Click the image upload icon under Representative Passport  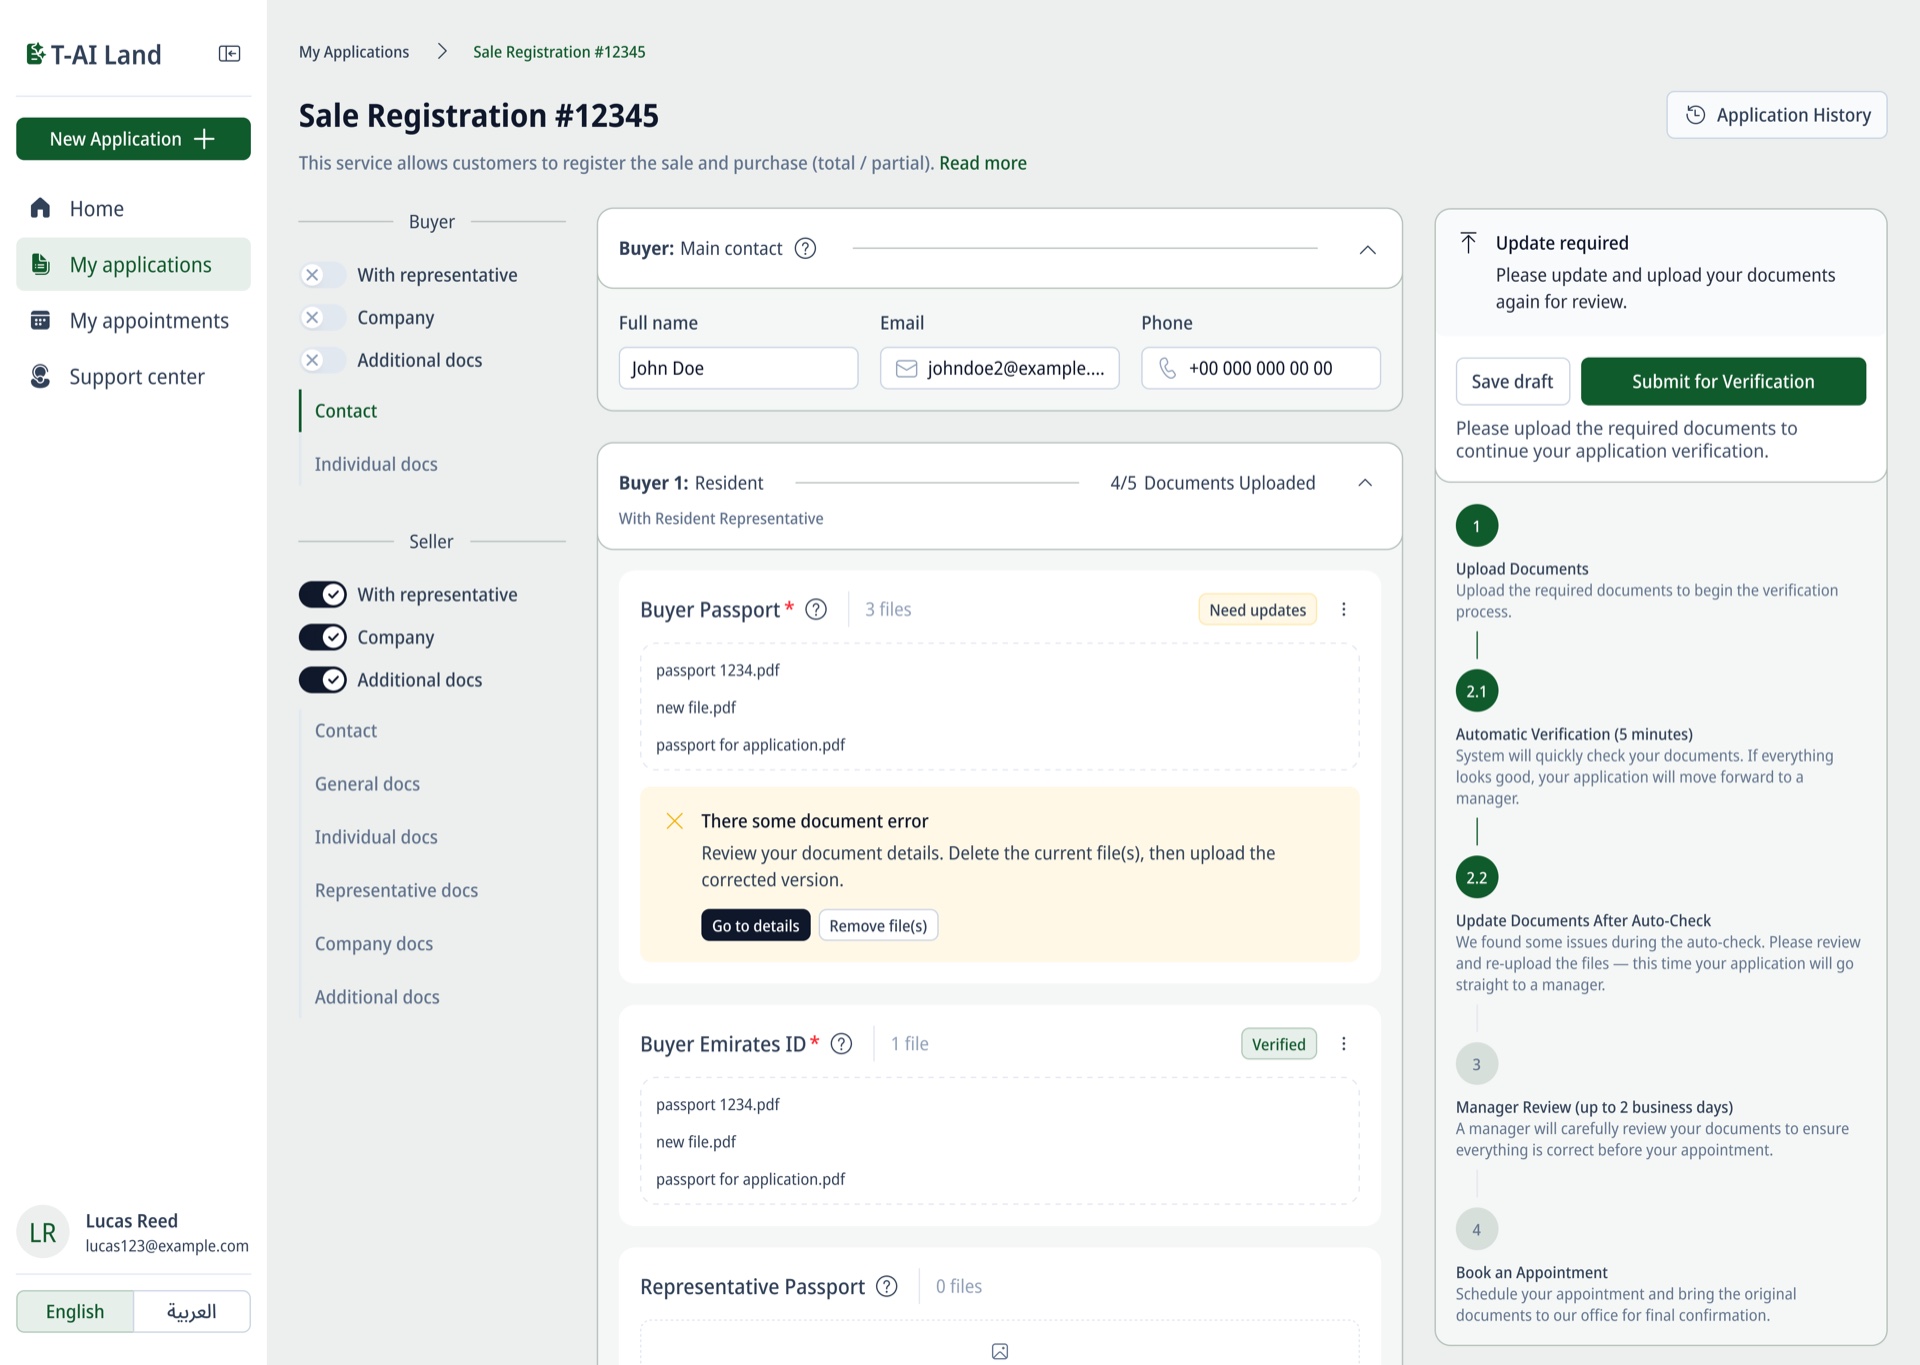click(999, 1351)
